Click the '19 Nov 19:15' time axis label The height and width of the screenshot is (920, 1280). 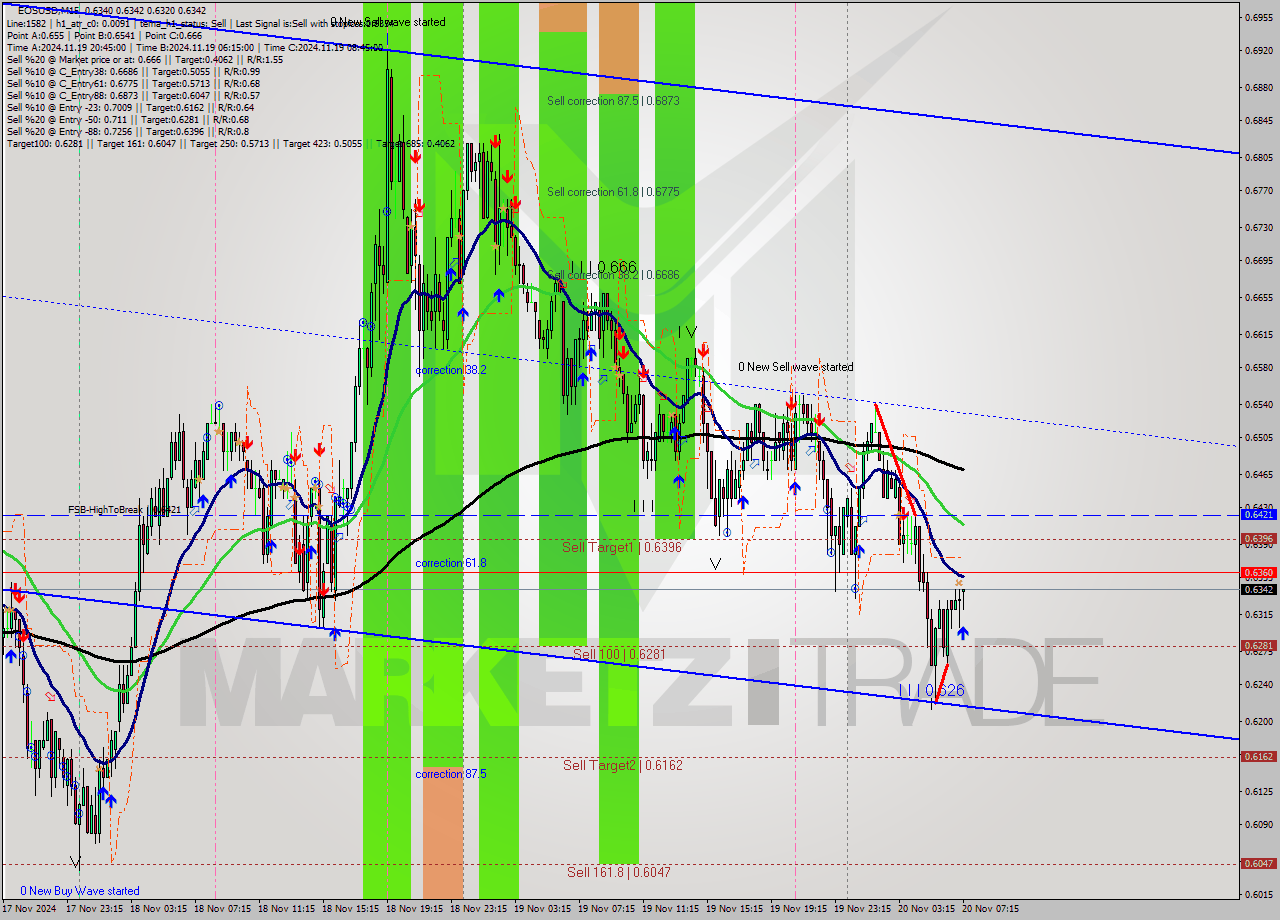click(x=799, y=909)
